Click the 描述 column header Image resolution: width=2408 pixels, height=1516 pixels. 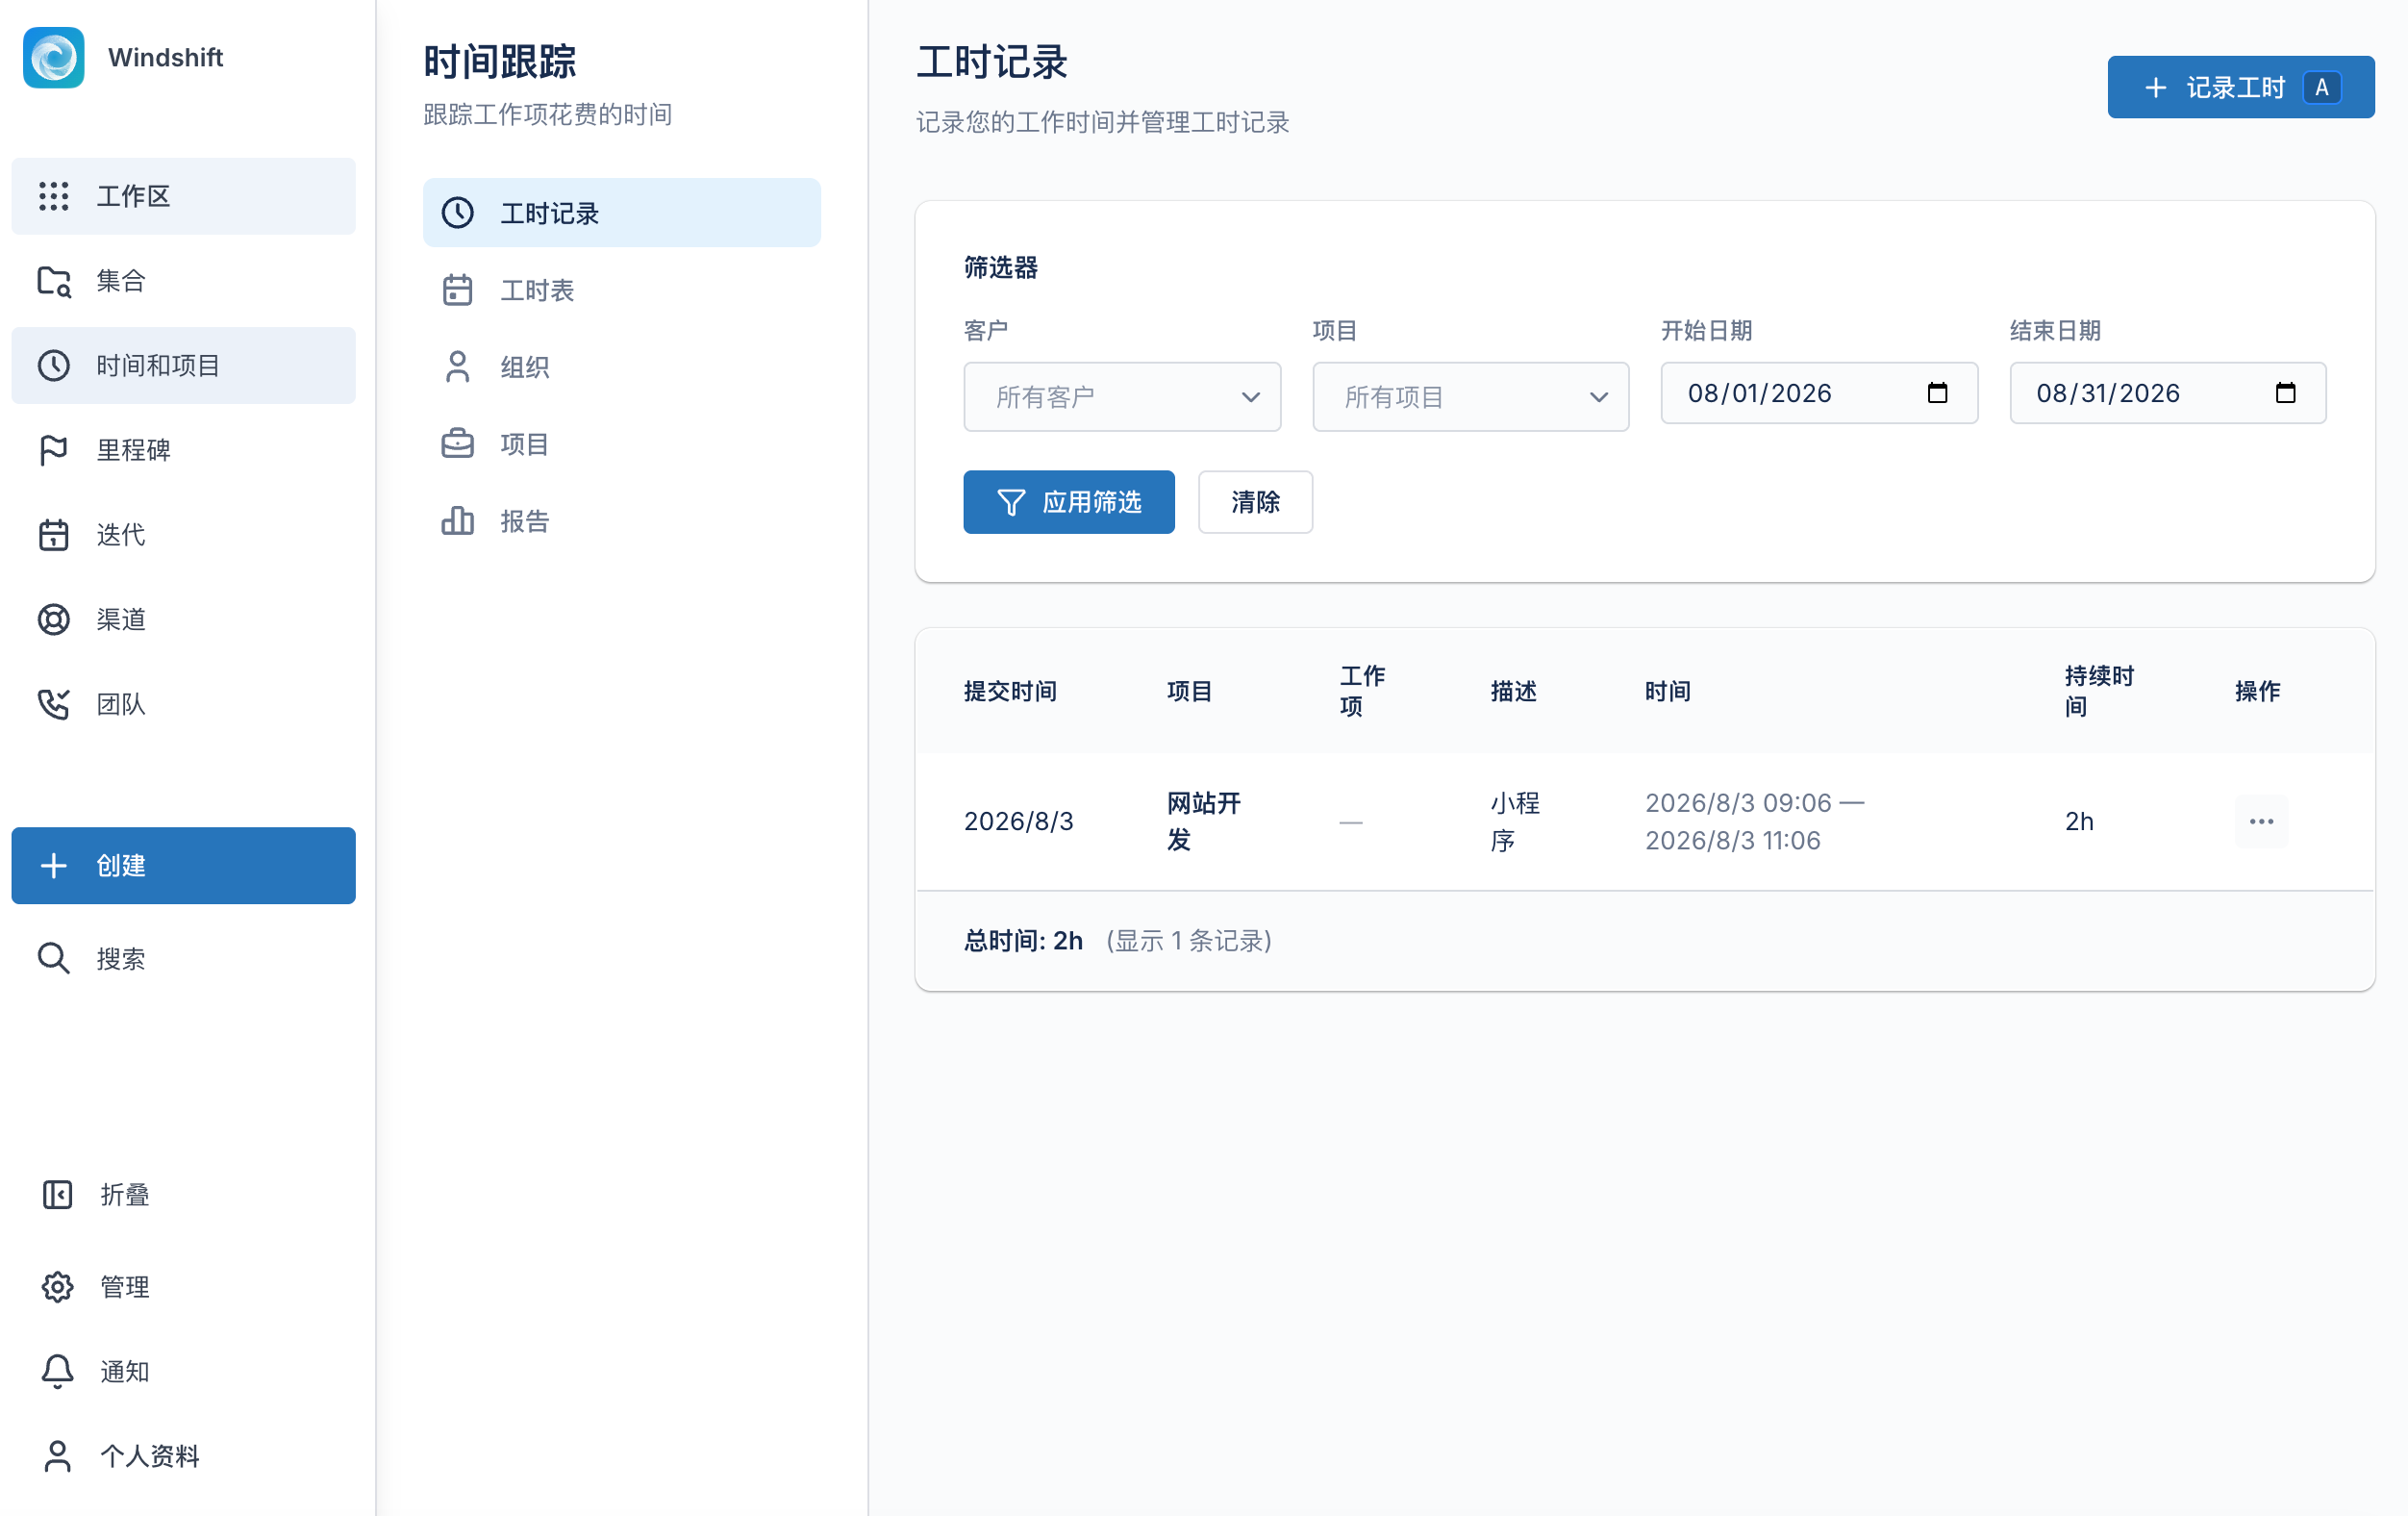pos(1513,691)
